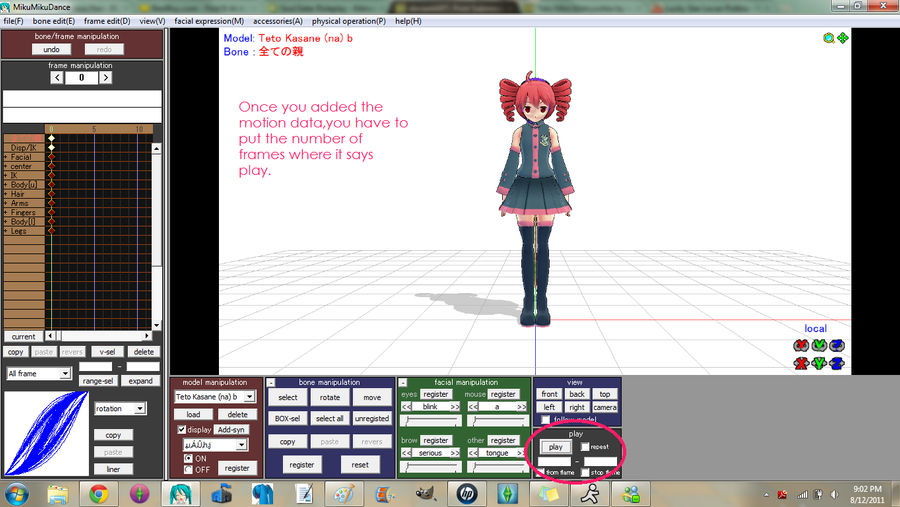900x507 pixels.
Task: Click the green Y move axis icon
Action: (819, 363)
